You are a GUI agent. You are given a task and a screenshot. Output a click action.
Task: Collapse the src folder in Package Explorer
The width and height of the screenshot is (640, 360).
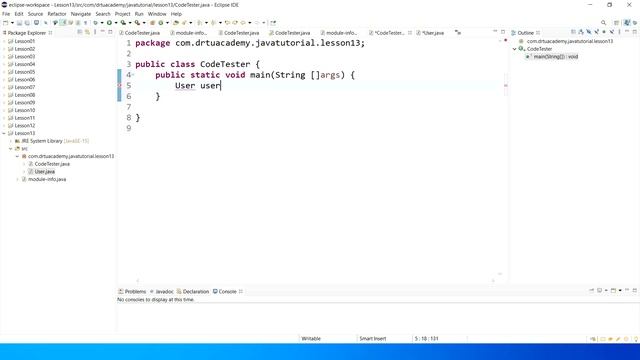pos(11,149)
